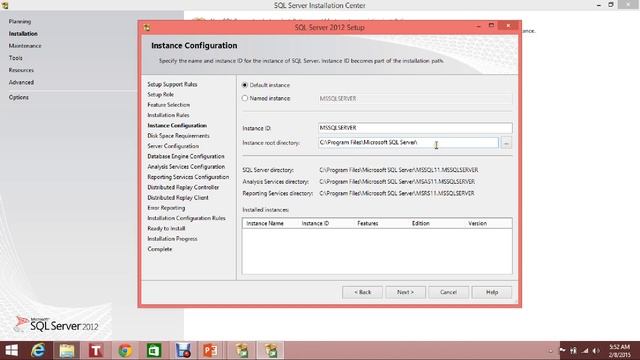The height and width of the screenshot is (360, 640).
Task: Launch Google Chrome from taskbar
Action: click(125, 351)
